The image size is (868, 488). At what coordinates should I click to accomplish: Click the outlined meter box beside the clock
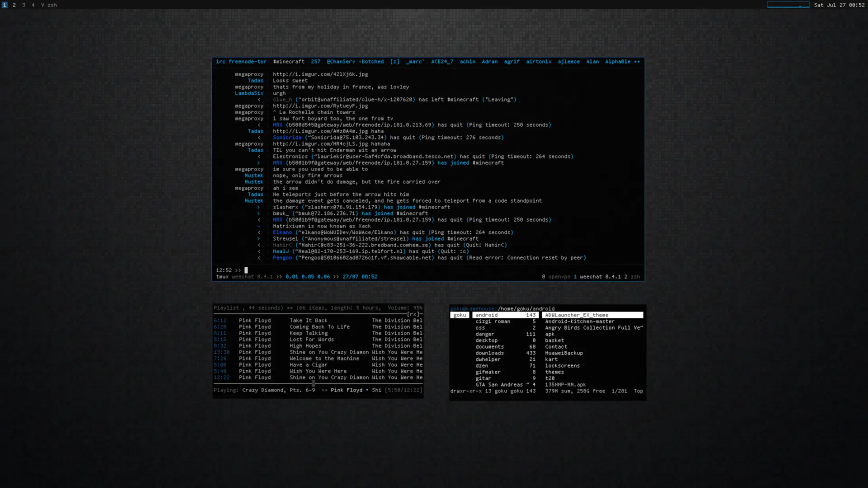(x=788, y=4)
